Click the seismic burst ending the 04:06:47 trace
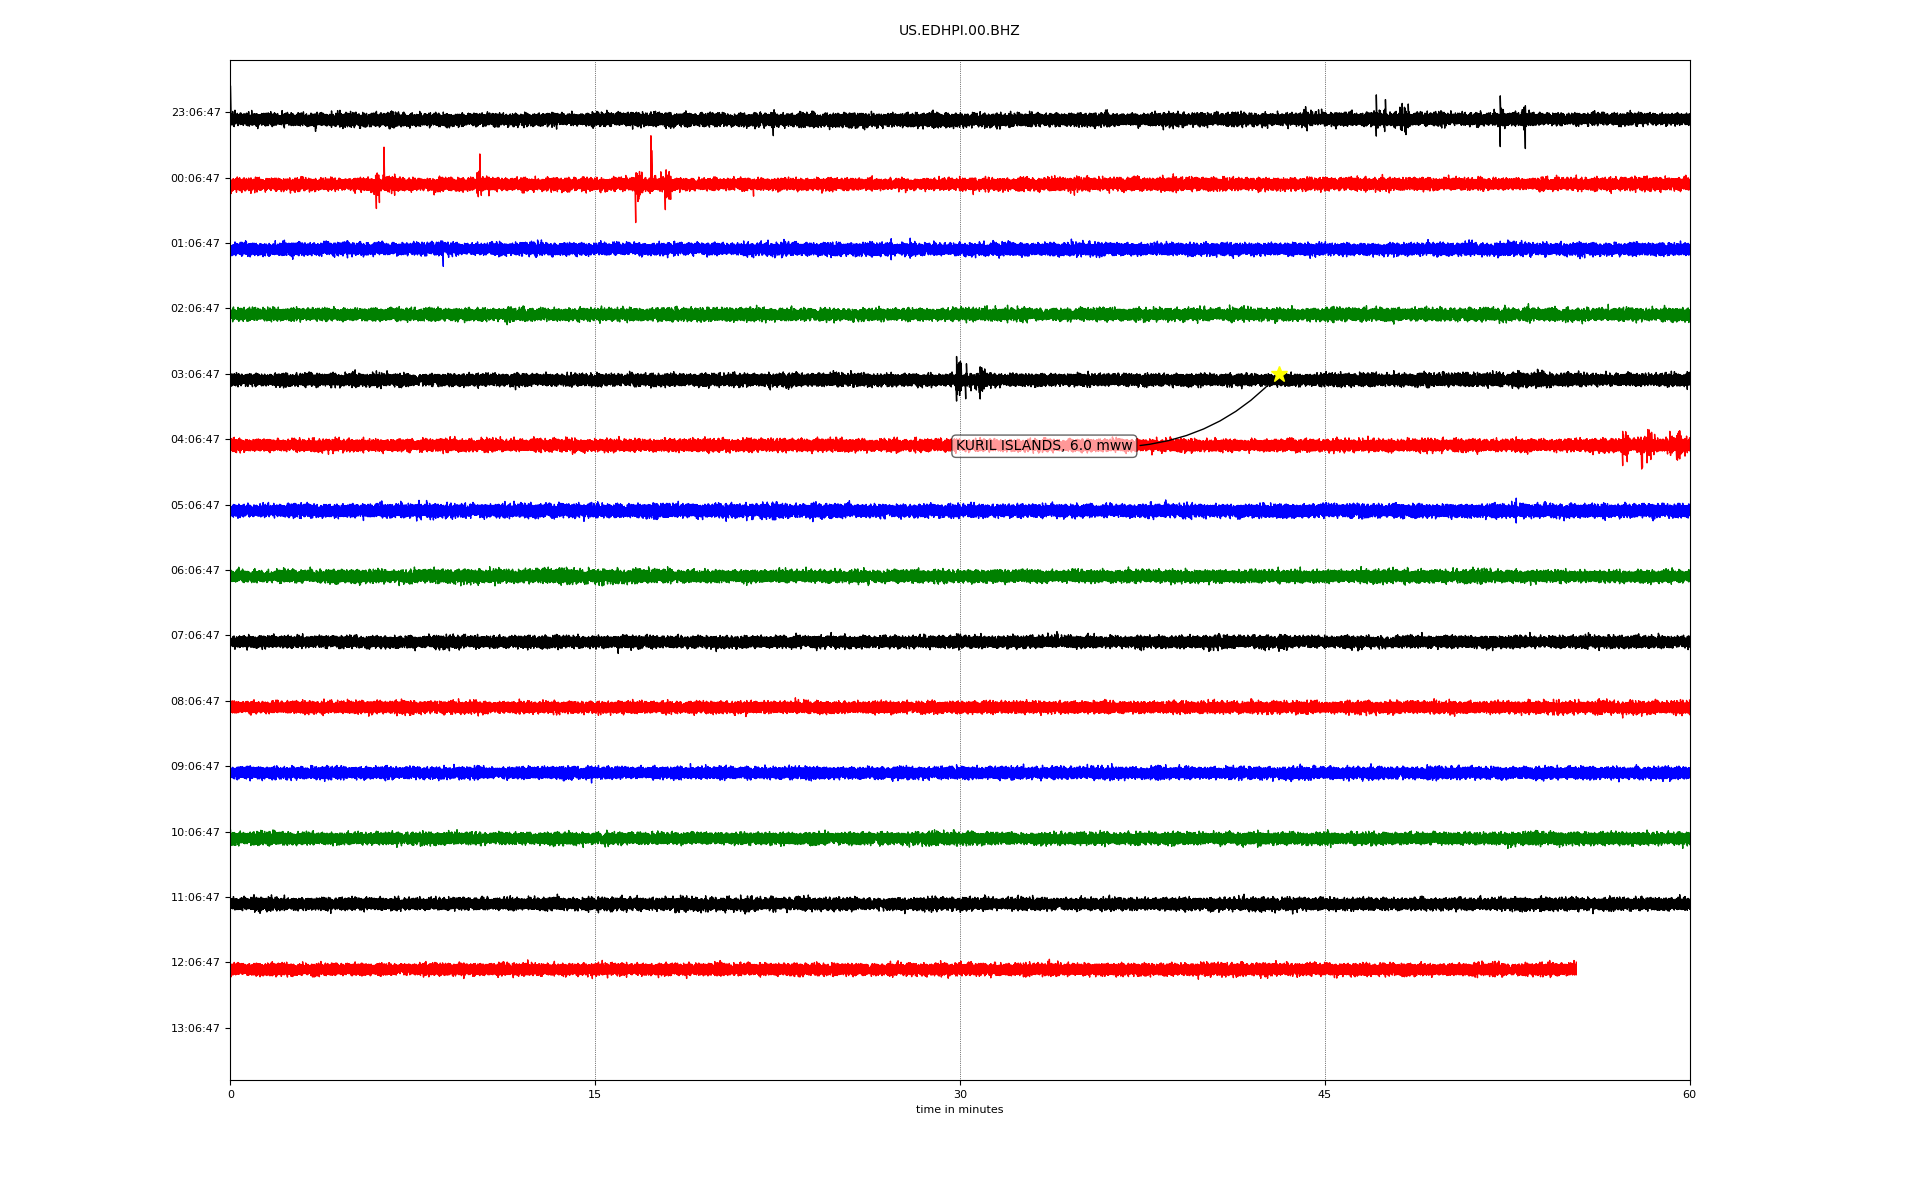 coord(1654,446)
